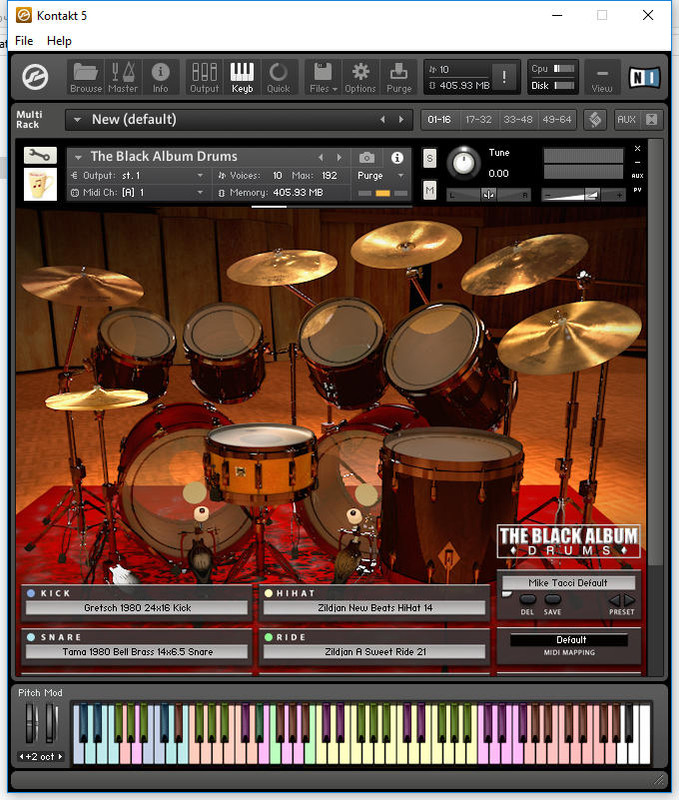Click the pan slider between L and R
The height and width of the screenshot is (800, 679).
(488, 195)
